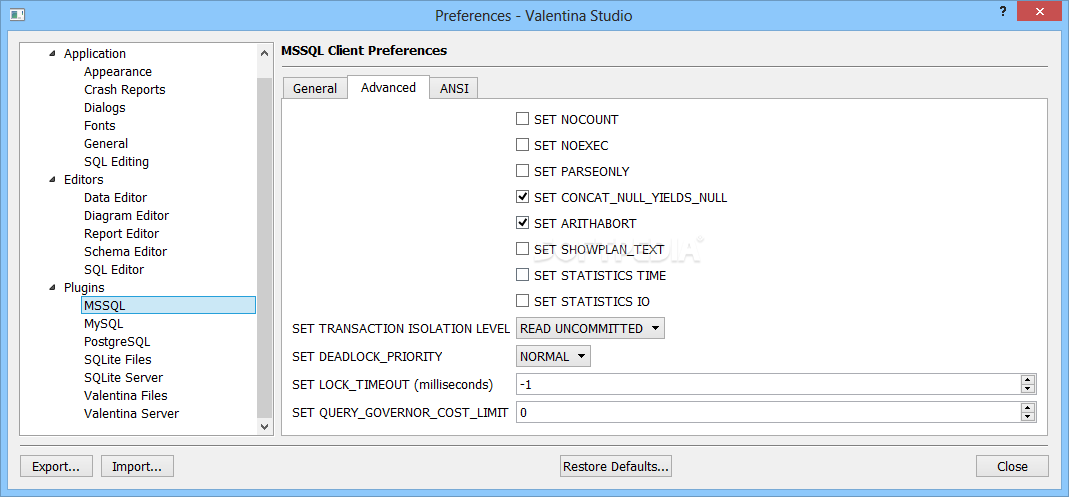Collapse the Application tree group

[53, 54]
